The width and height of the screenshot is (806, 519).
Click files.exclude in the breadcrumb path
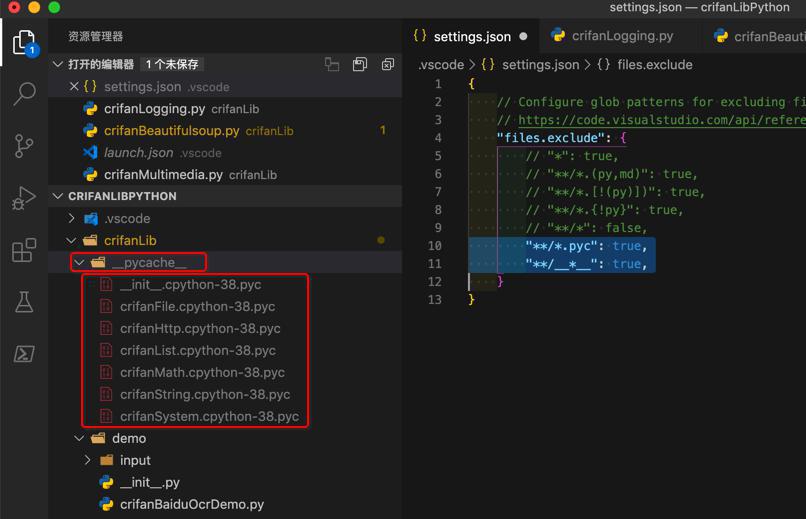pyautogui.click(x=654, y=65)
